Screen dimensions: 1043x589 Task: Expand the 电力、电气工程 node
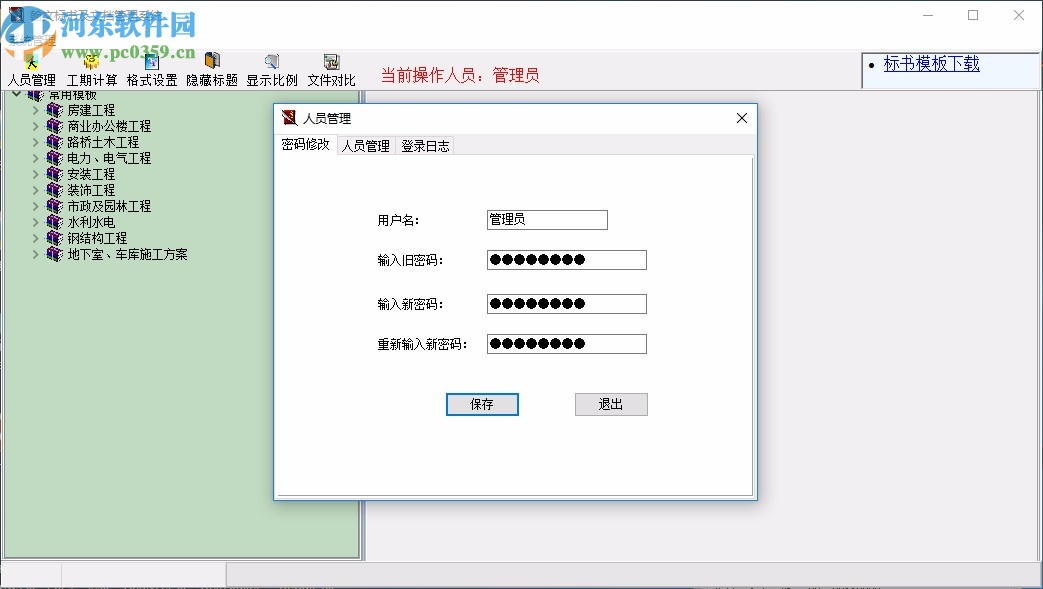pyautogui.click(x=36, y=157)
